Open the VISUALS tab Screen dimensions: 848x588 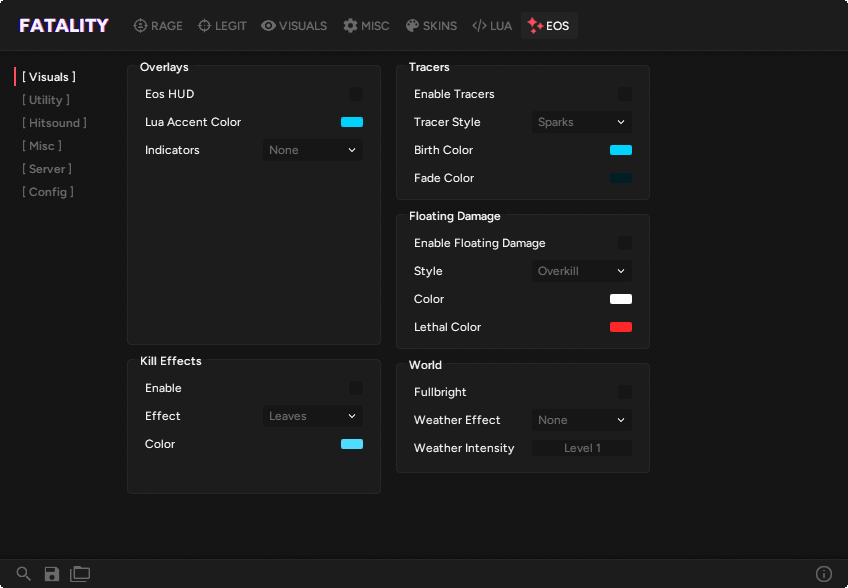[x=294, y=25]
